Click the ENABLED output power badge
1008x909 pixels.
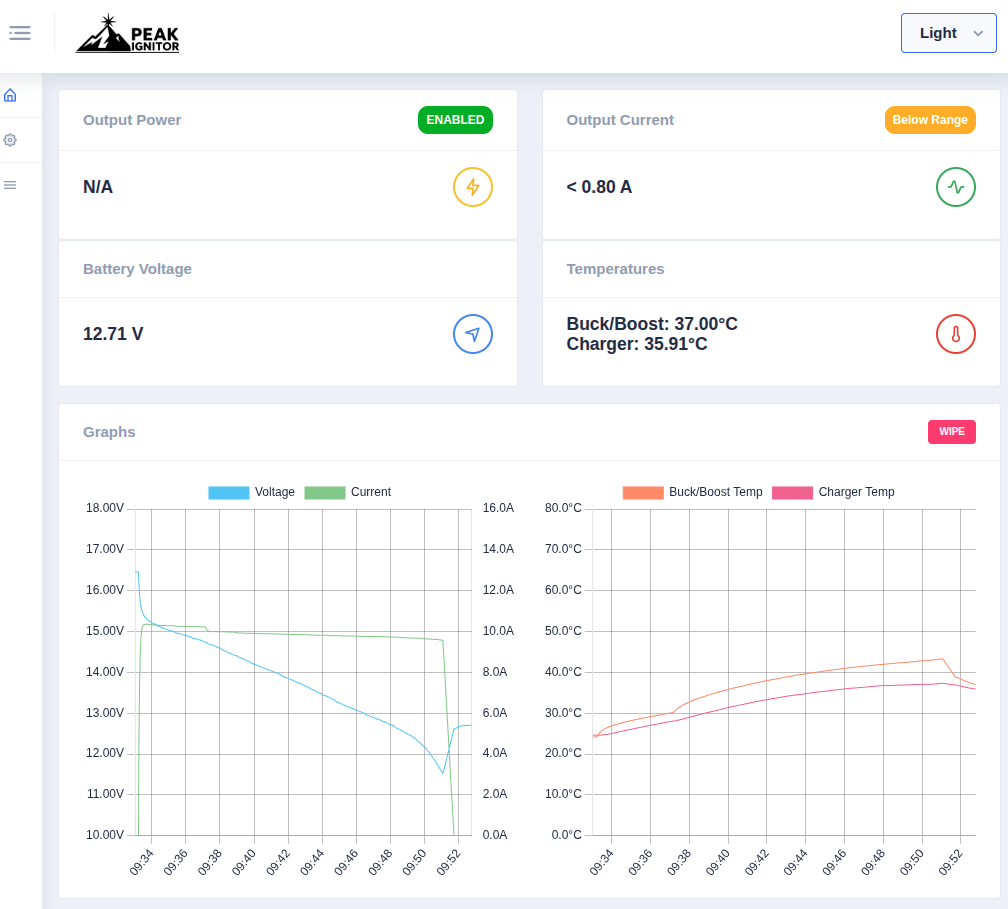pos(455,120)
